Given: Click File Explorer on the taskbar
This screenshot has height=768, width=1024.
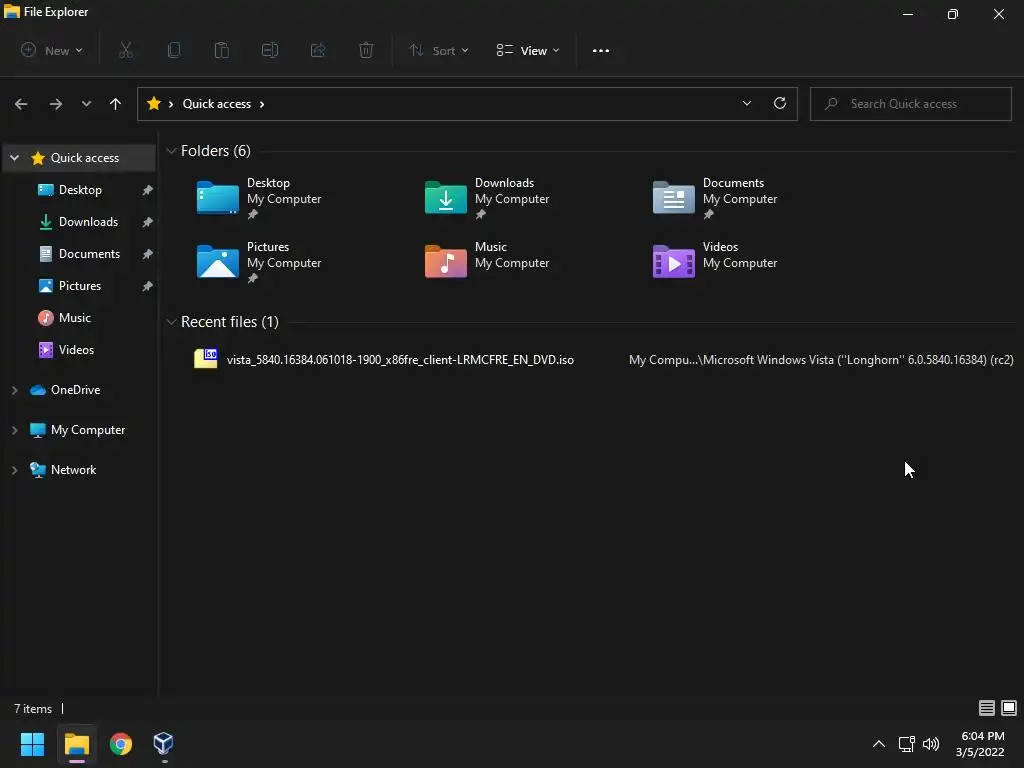Looking at the screenshot, I should click(76, 744).
